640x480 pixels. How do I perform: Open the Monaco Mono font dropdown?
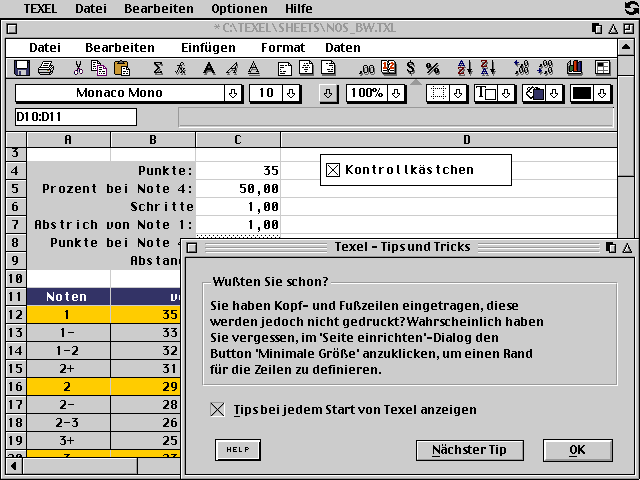tap(233, 93)
